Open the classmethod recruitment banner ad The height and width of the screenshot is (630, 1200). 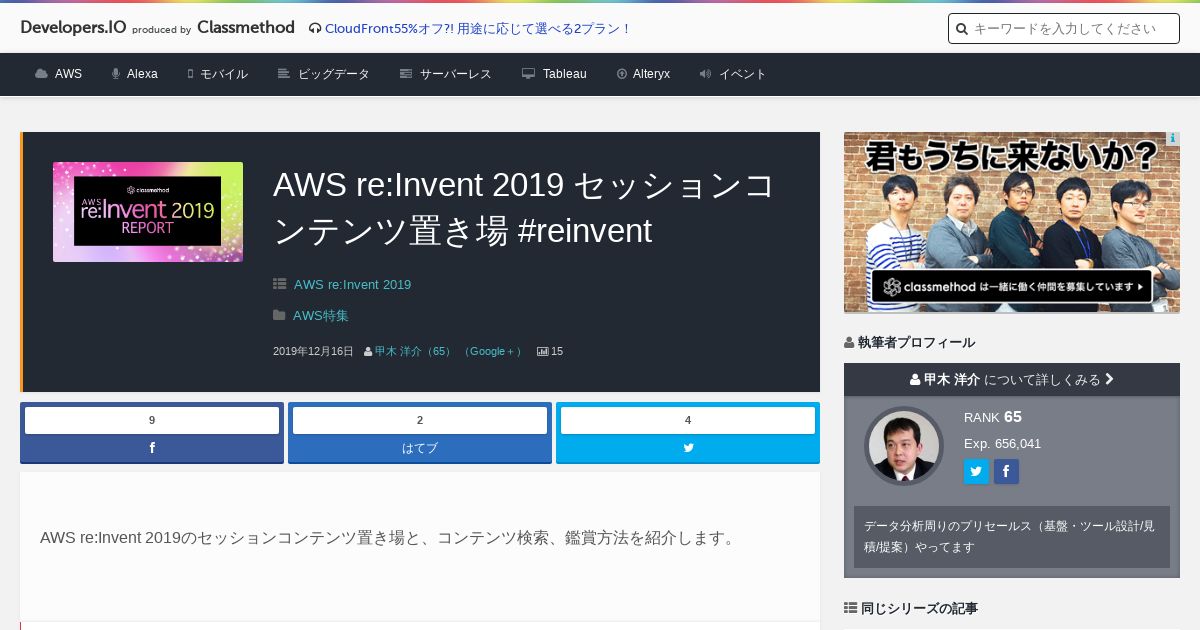(1012, 222)
